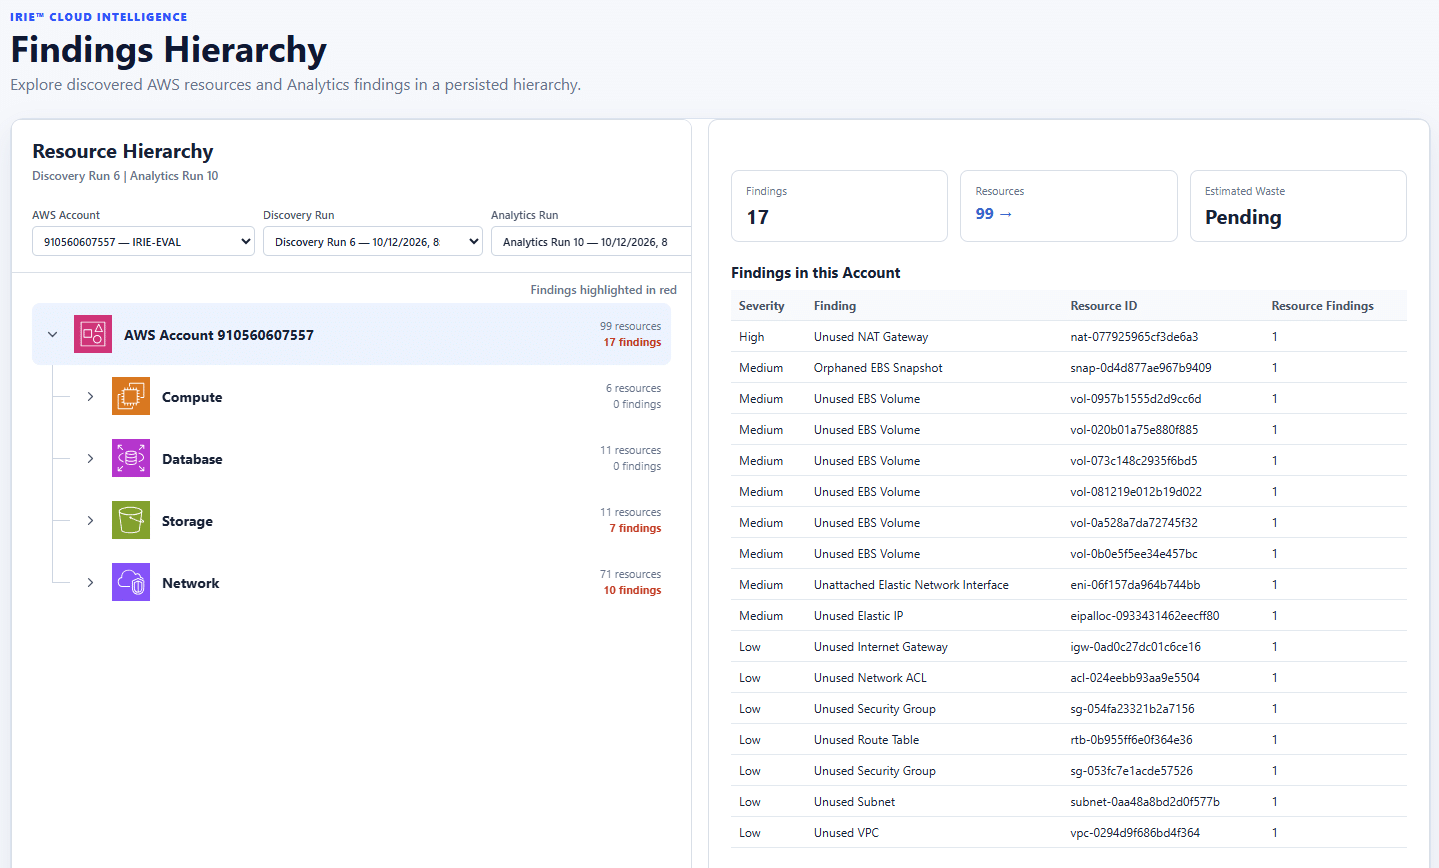The width and height of the screenshot is (1439, 868).
Task: Open the AWS Account dropdown
Action: point(143,241)
